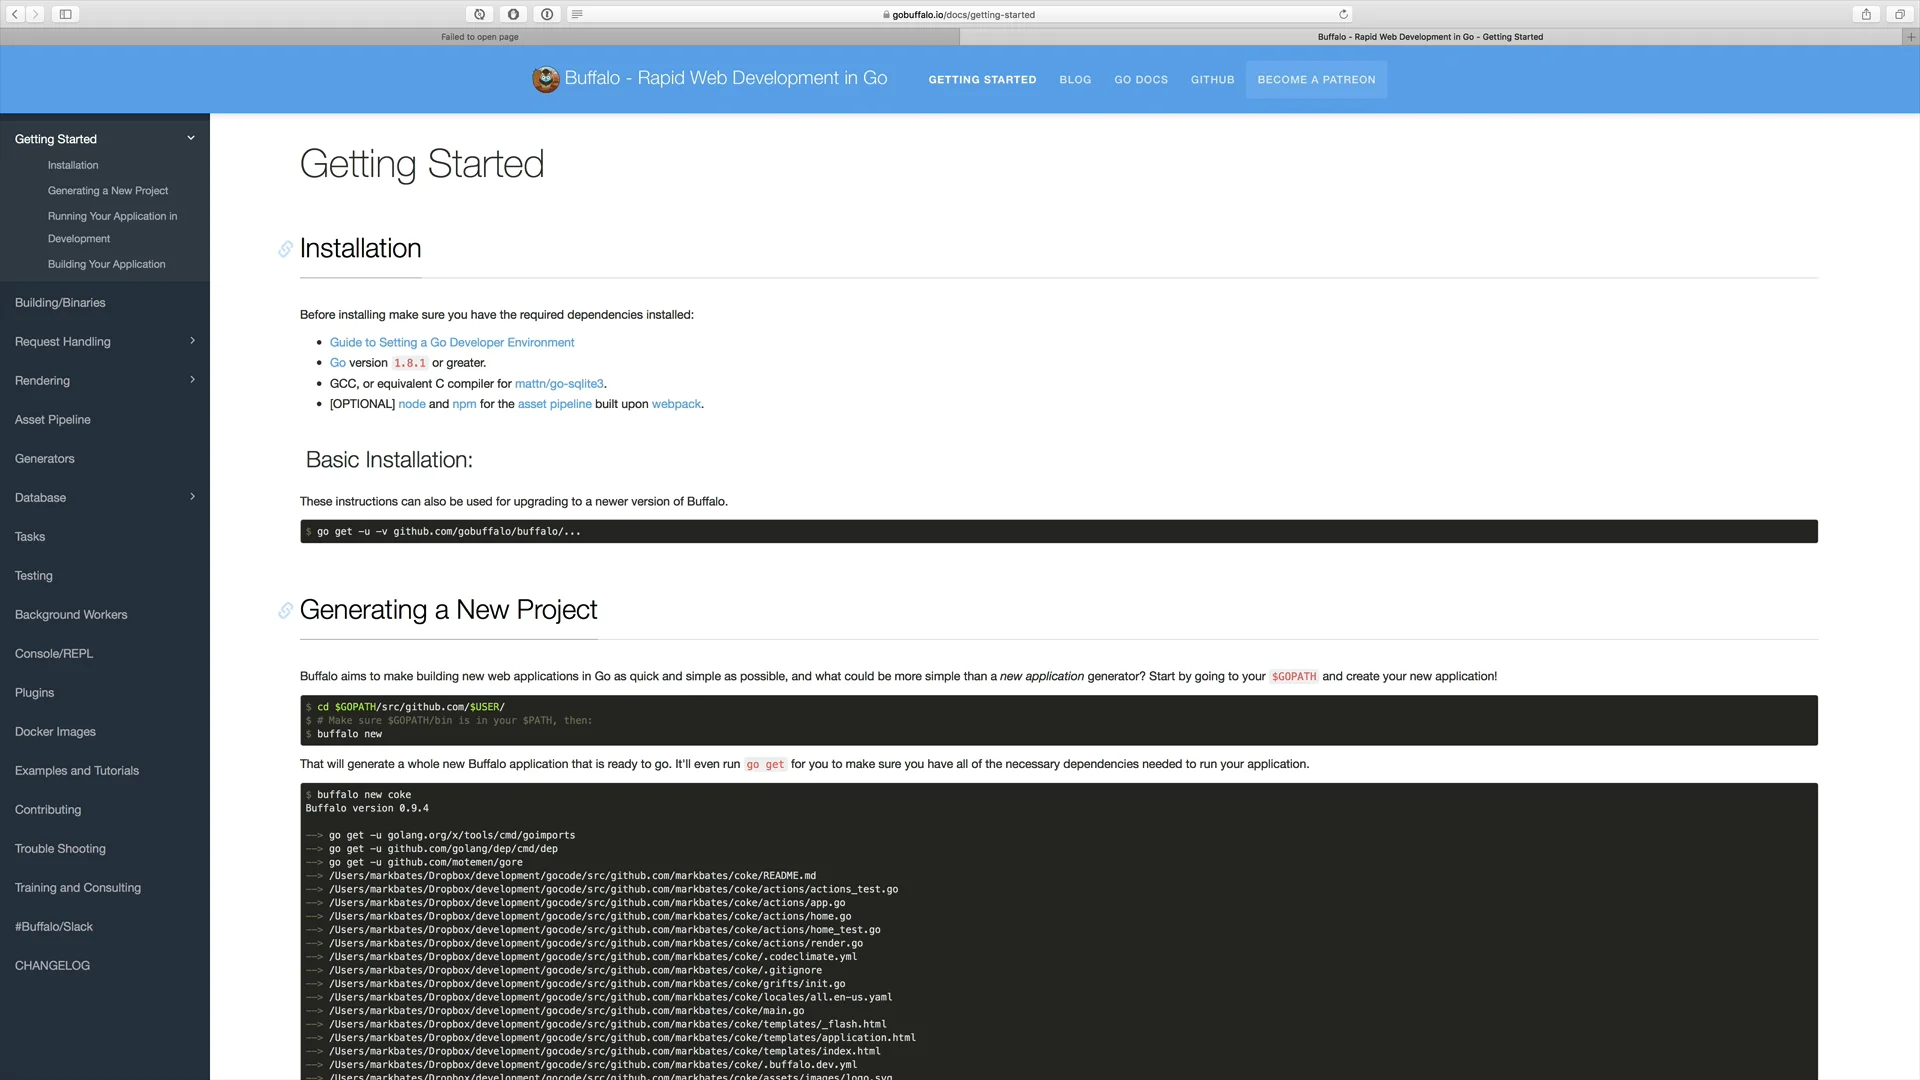
Task: Open the Share icon in toolbar
Action: coord(1866,14)
